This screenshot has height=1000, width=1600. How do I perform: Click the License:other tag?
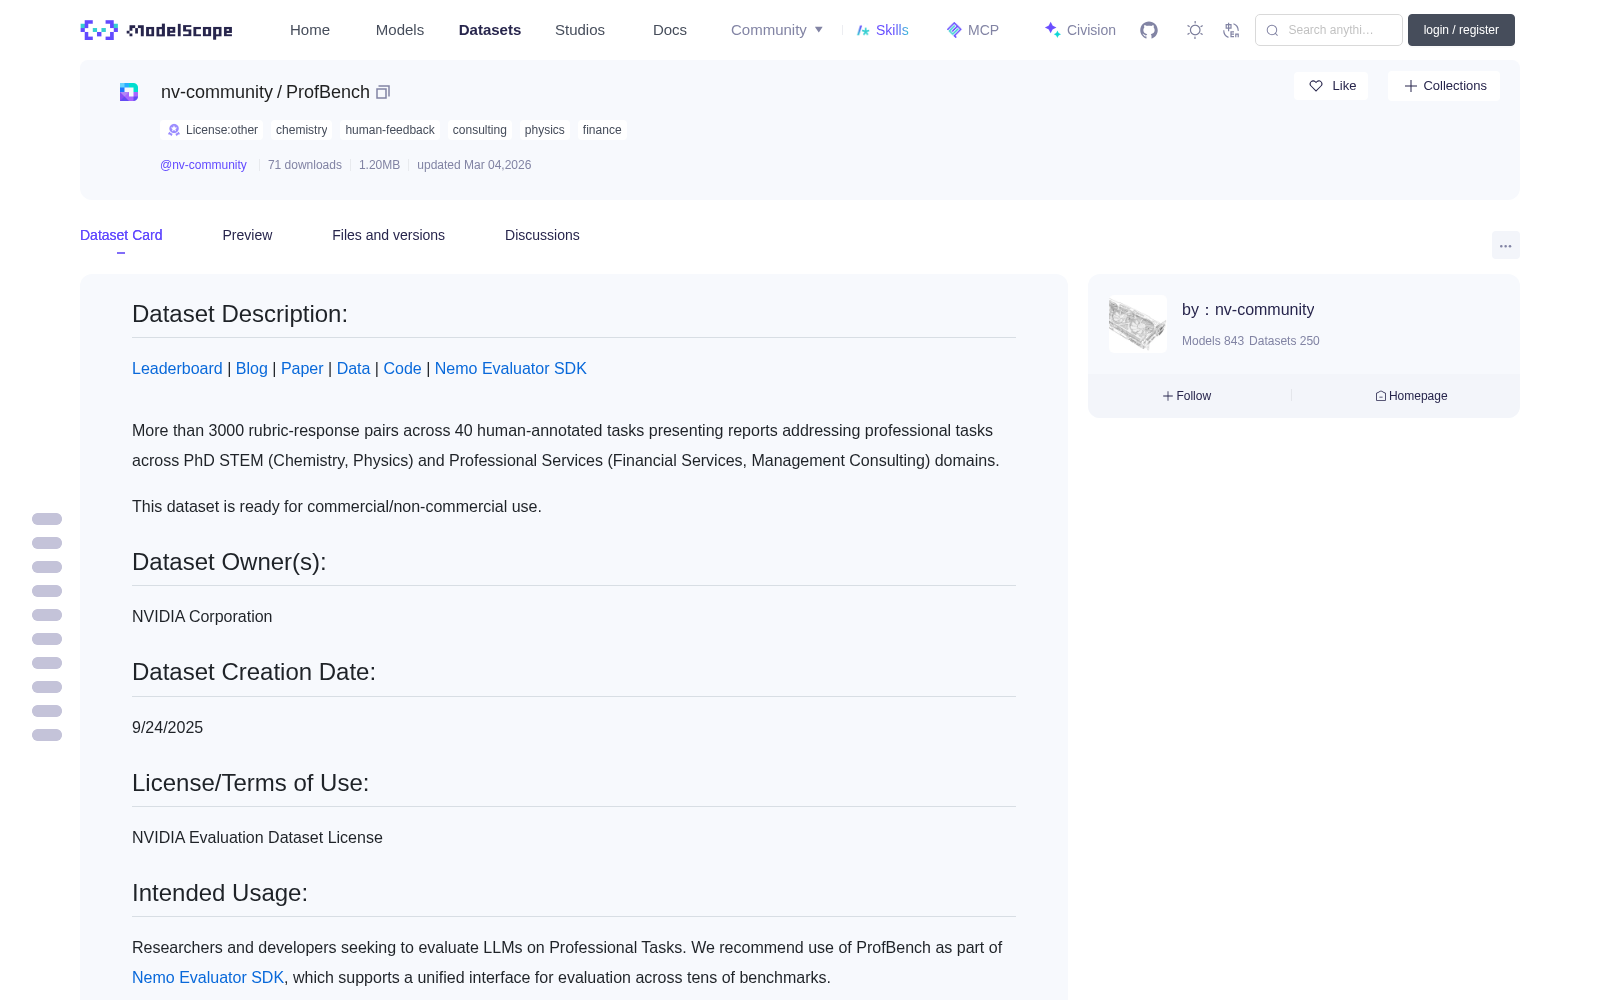(212, 130)
